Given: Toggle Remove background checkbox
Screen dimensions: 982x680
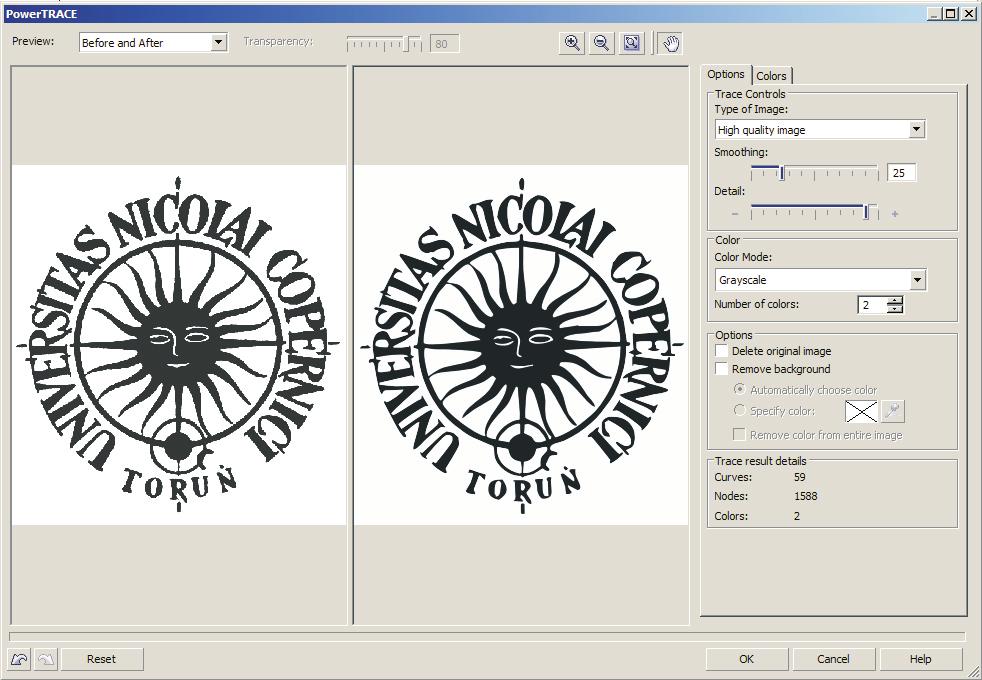Looking at the screenshot, I should pyautogui.click(x=722, y=369).
